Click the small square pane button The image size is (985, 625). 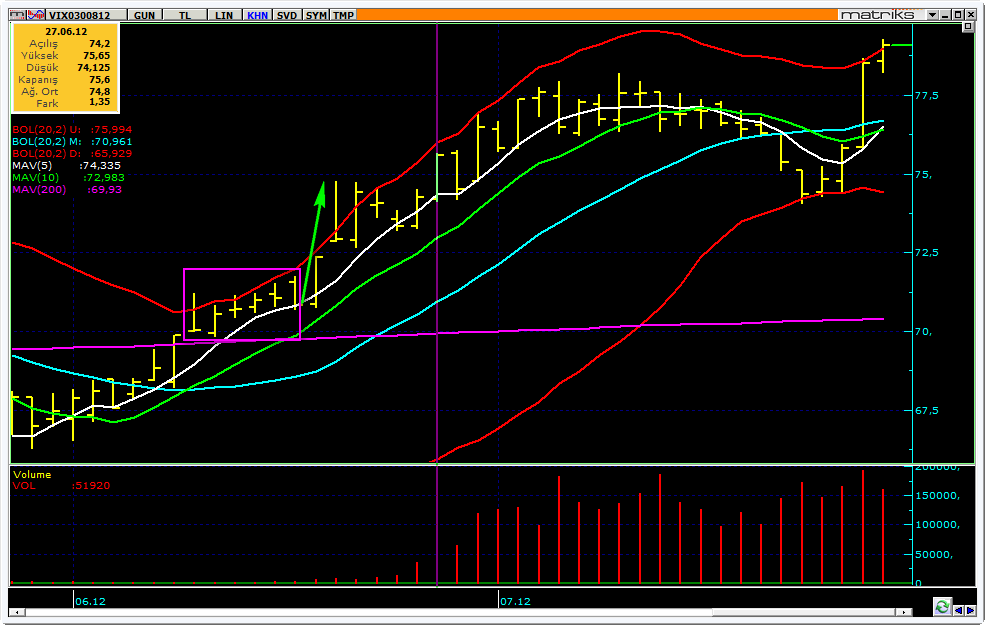pyautogui.click(x=967, y=27)
